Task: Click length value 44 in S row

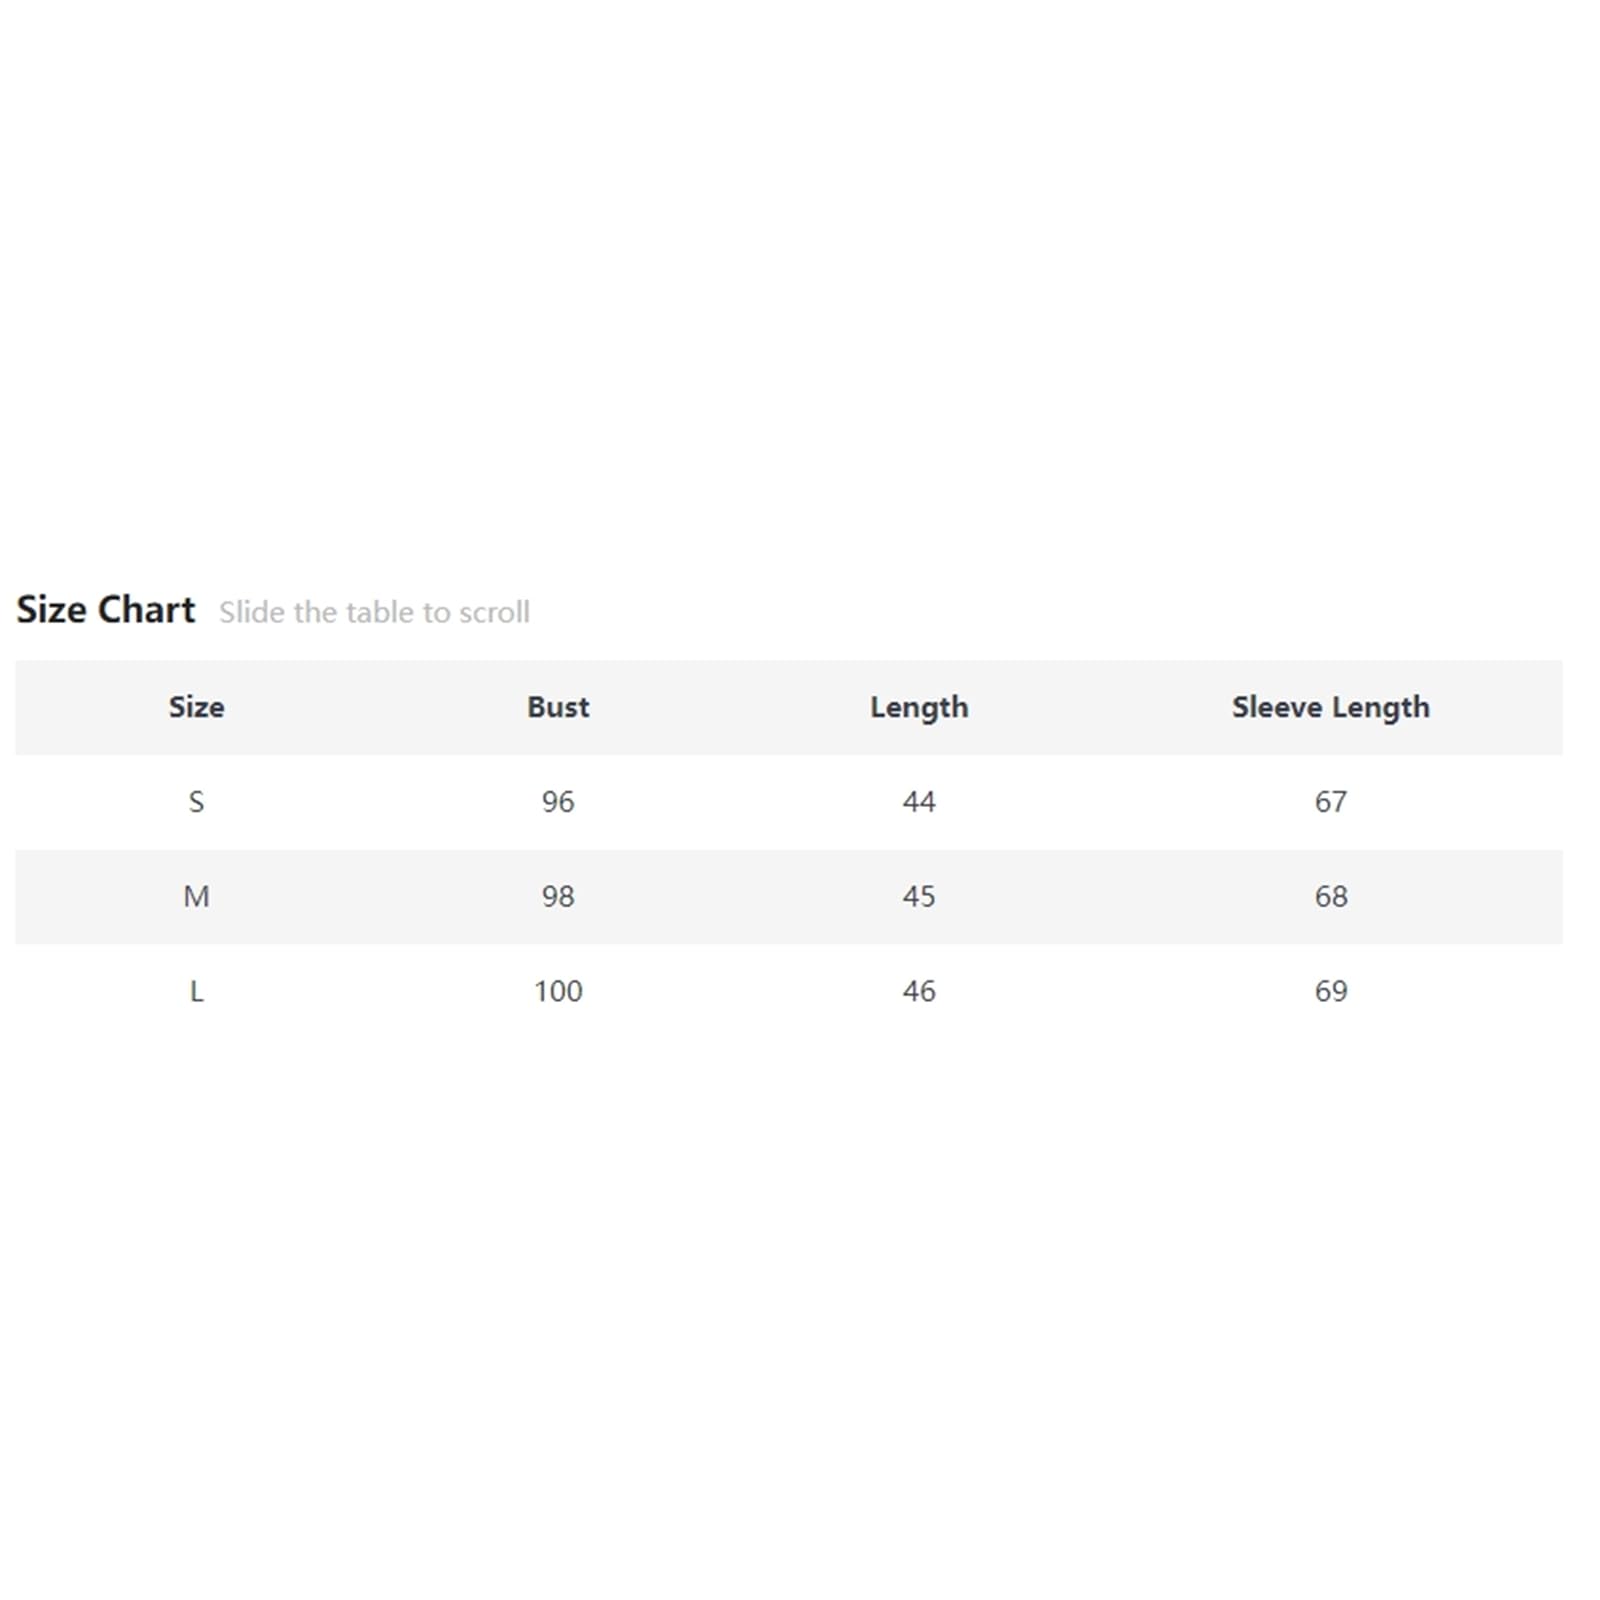Action: [919, 801]
